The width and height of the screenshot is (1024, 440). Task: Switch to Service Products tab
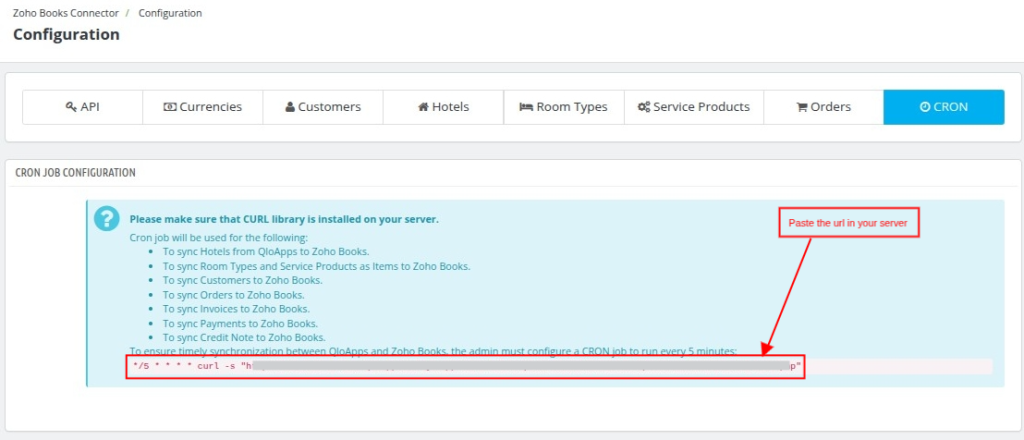(694, 107)
